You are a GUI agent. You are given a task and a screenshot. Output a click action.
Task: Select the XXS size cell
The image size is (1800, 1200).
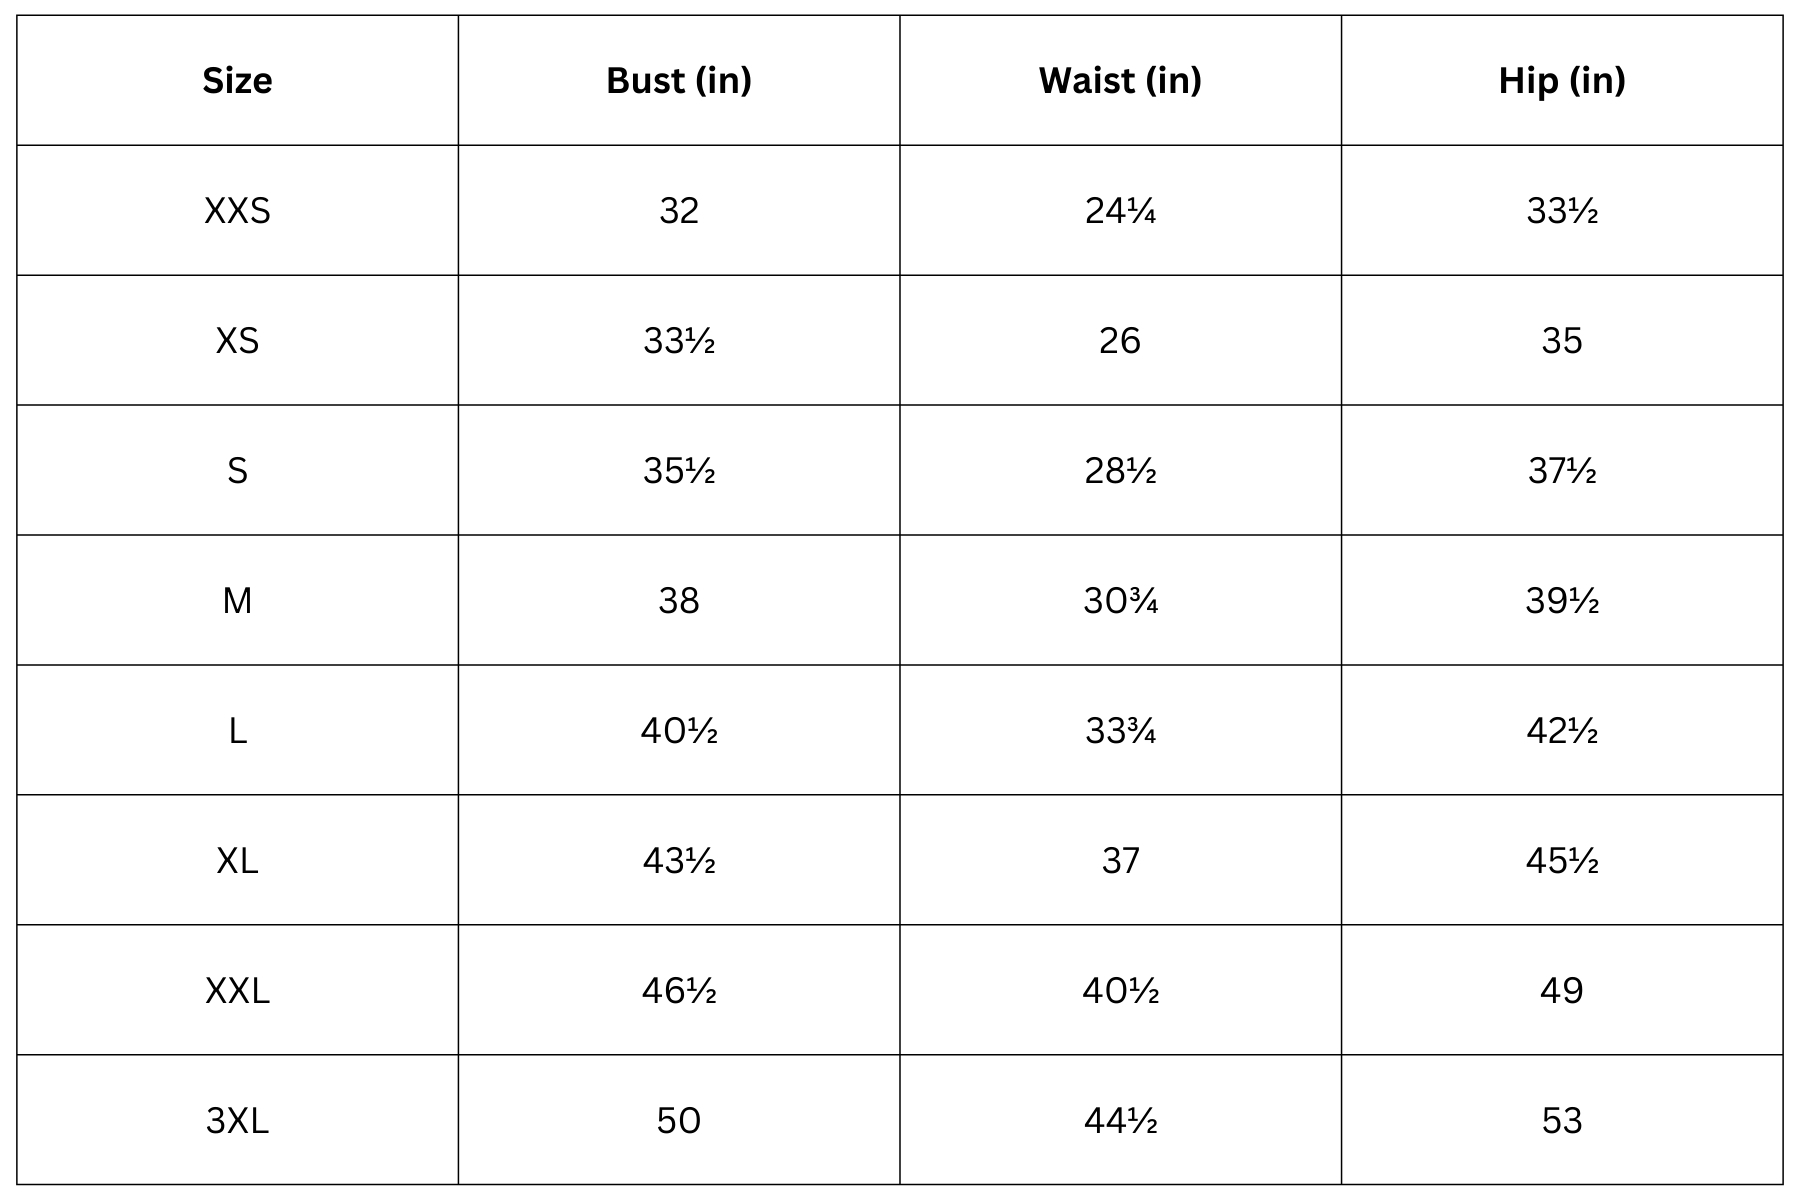237,210
